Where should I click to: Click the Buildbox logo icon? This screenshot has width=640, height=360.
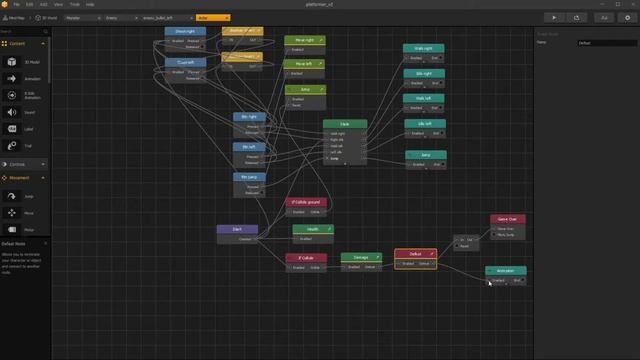coord(4,4)
